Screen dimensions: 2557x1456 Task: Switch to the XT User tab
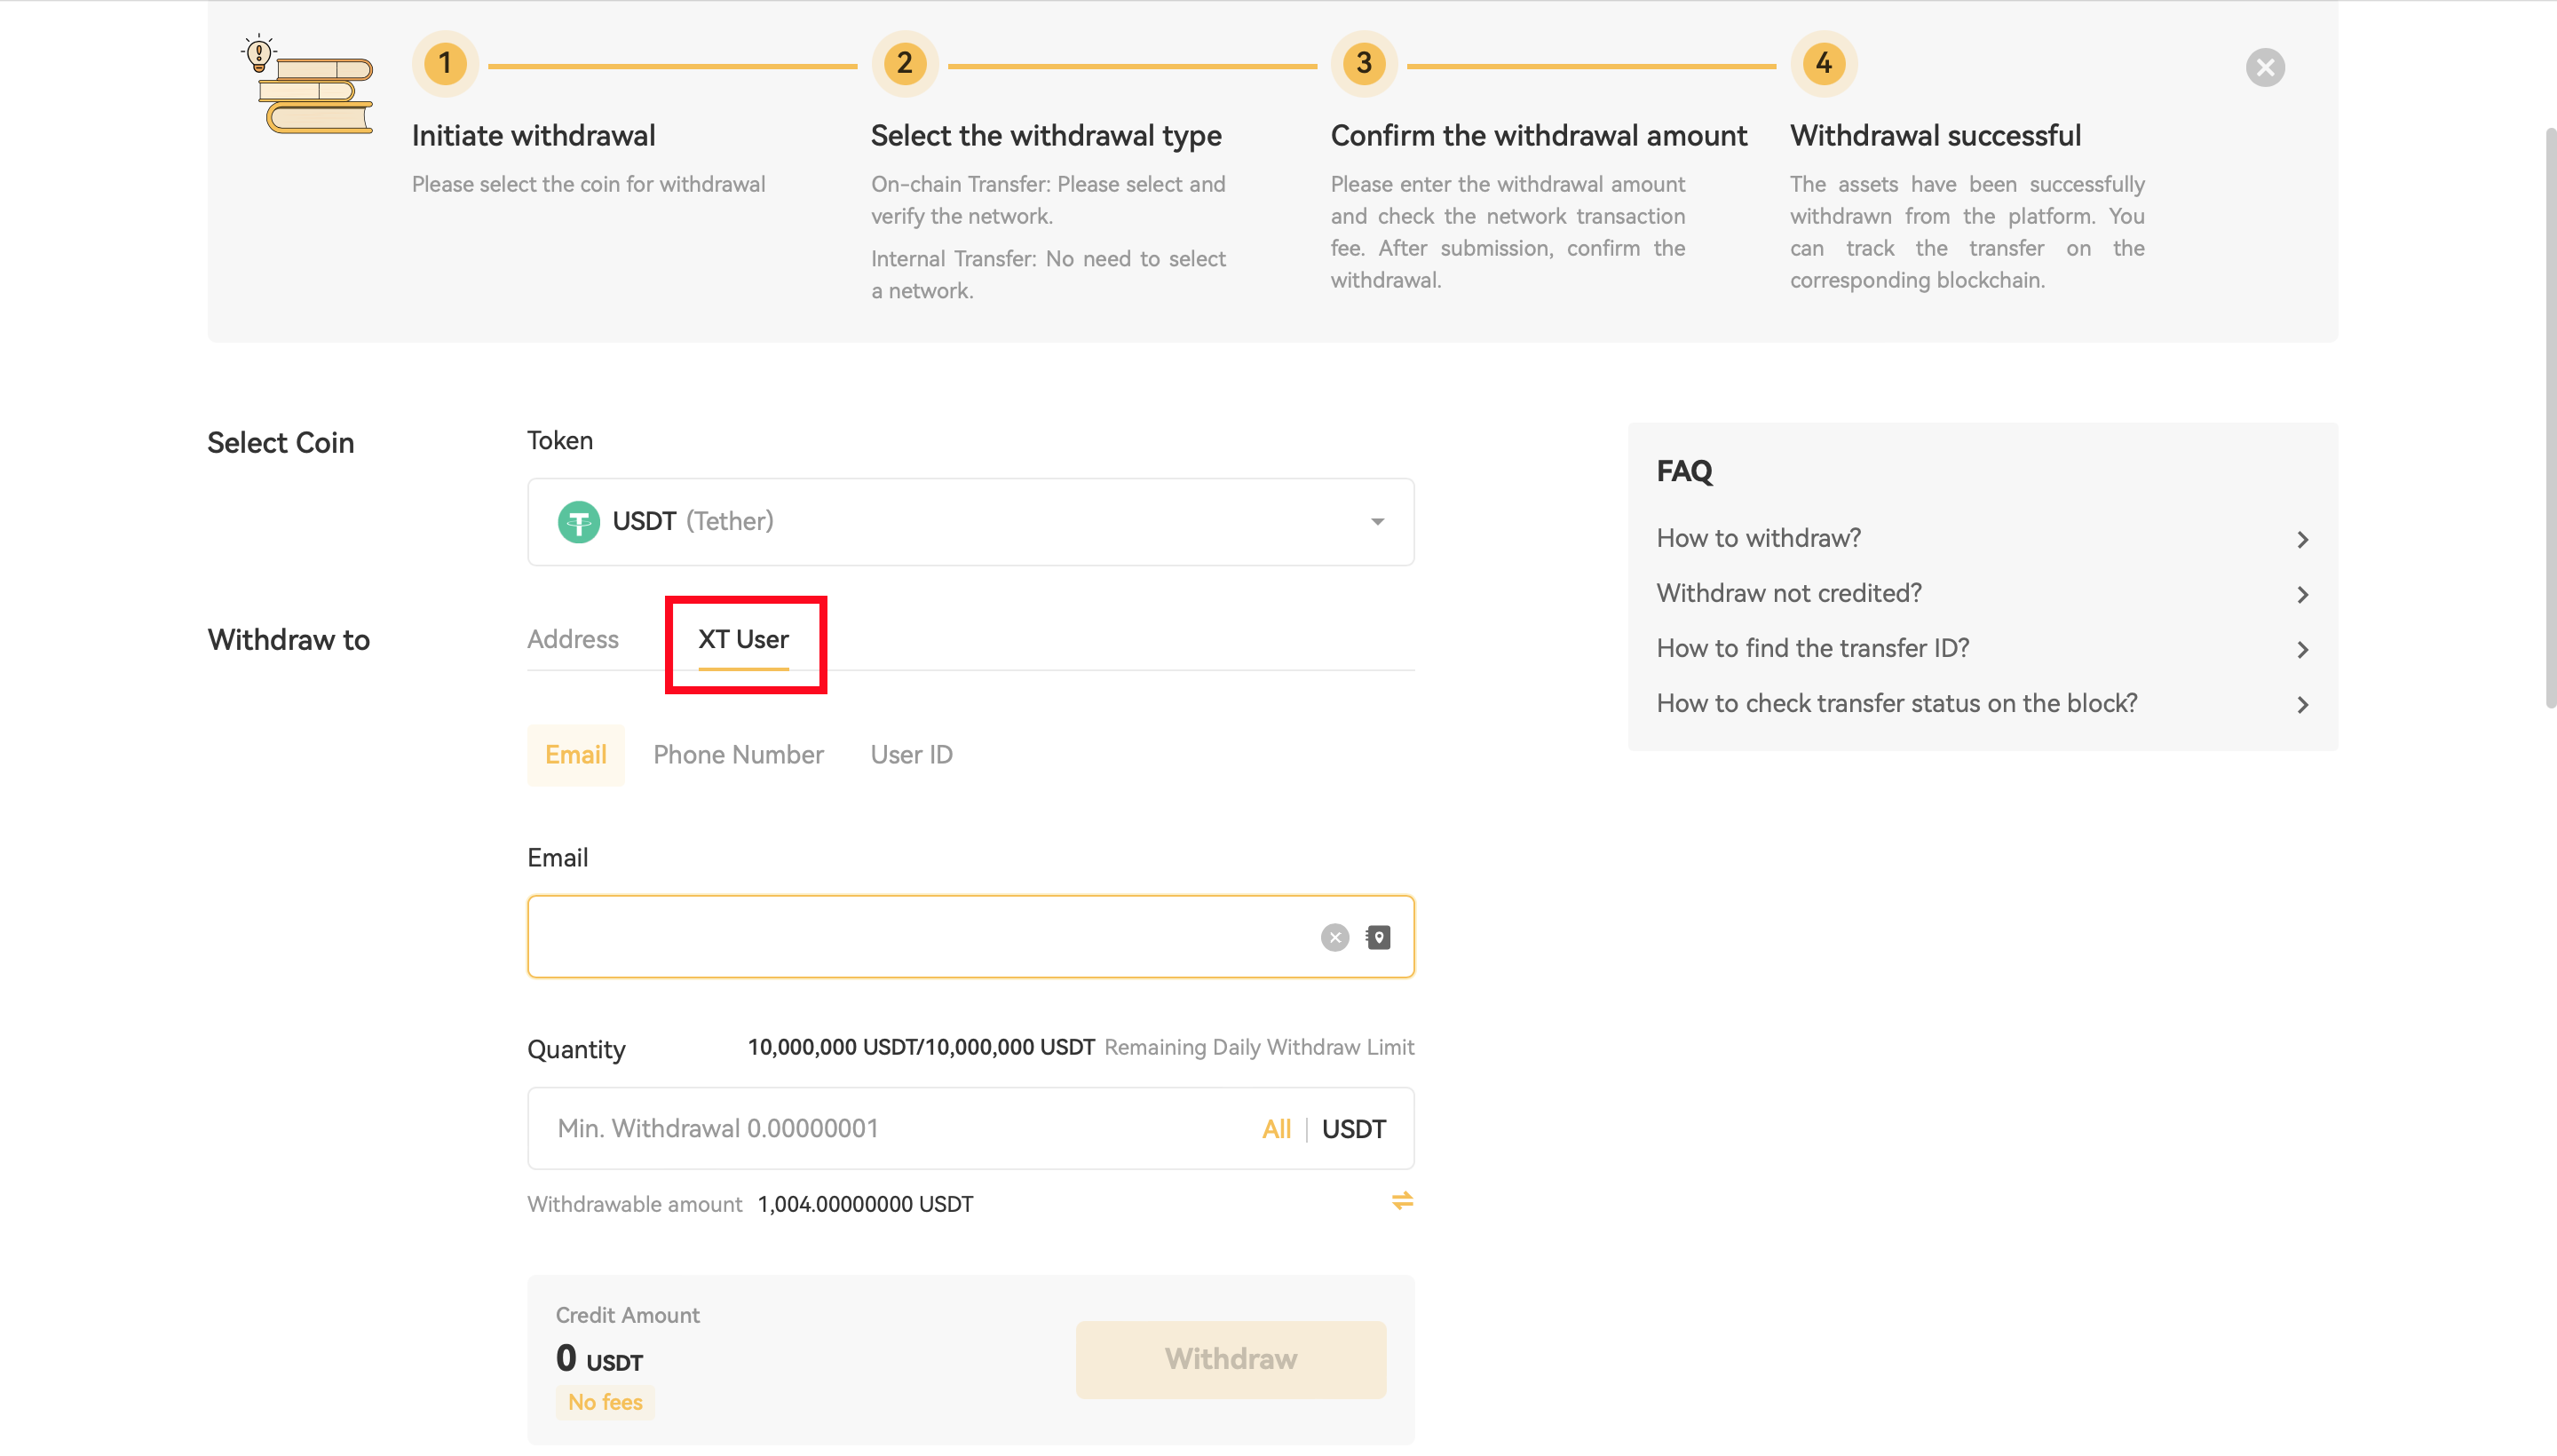(743, 639)
